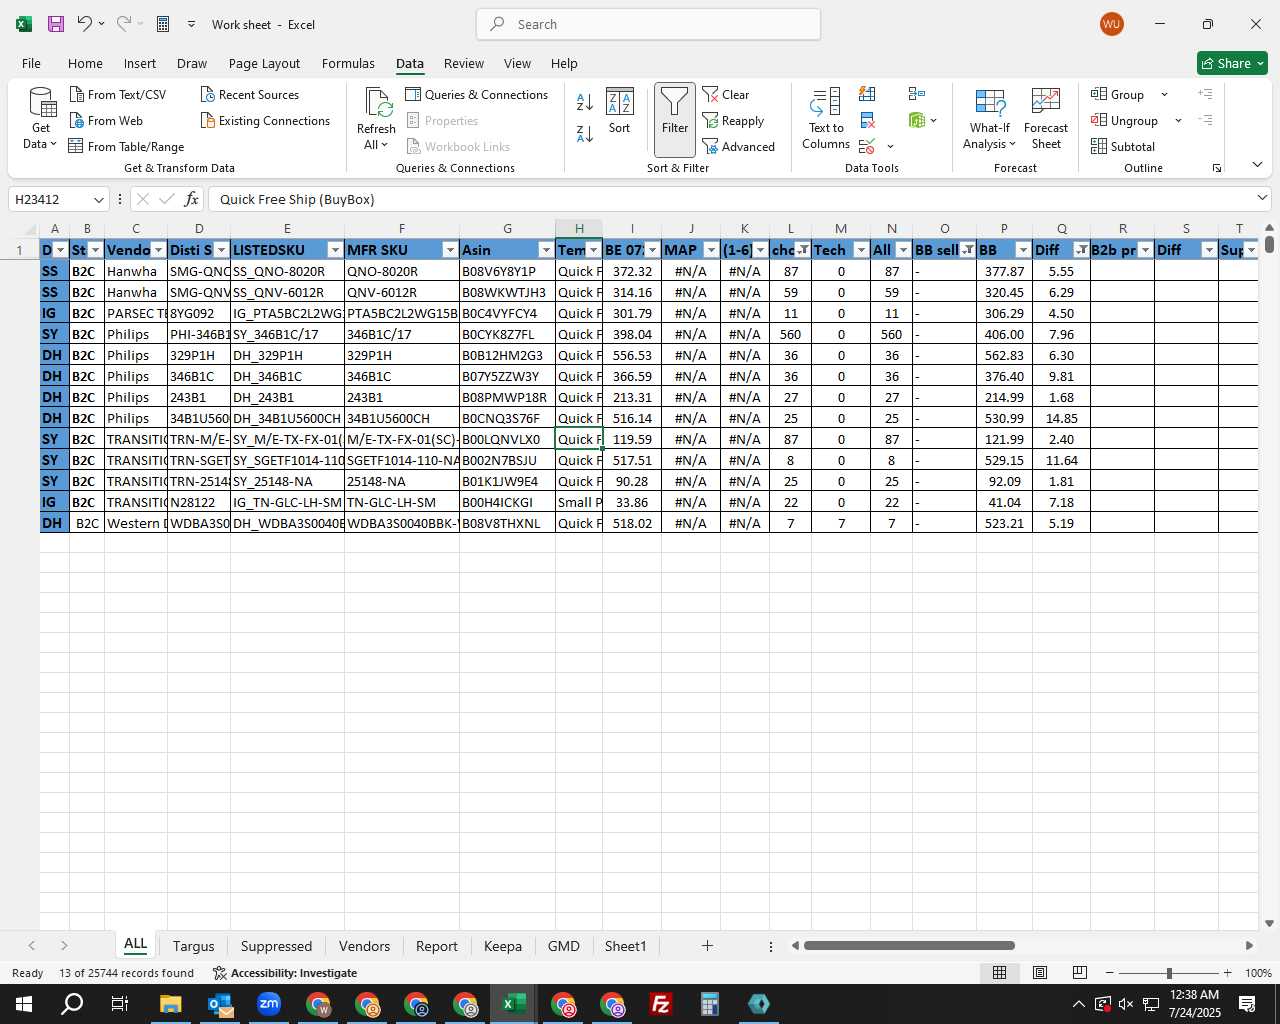Switch to Keepa sheet tab
Image resolution: width=1280 pixels, height=1024 pixels.
coord(503,946)
